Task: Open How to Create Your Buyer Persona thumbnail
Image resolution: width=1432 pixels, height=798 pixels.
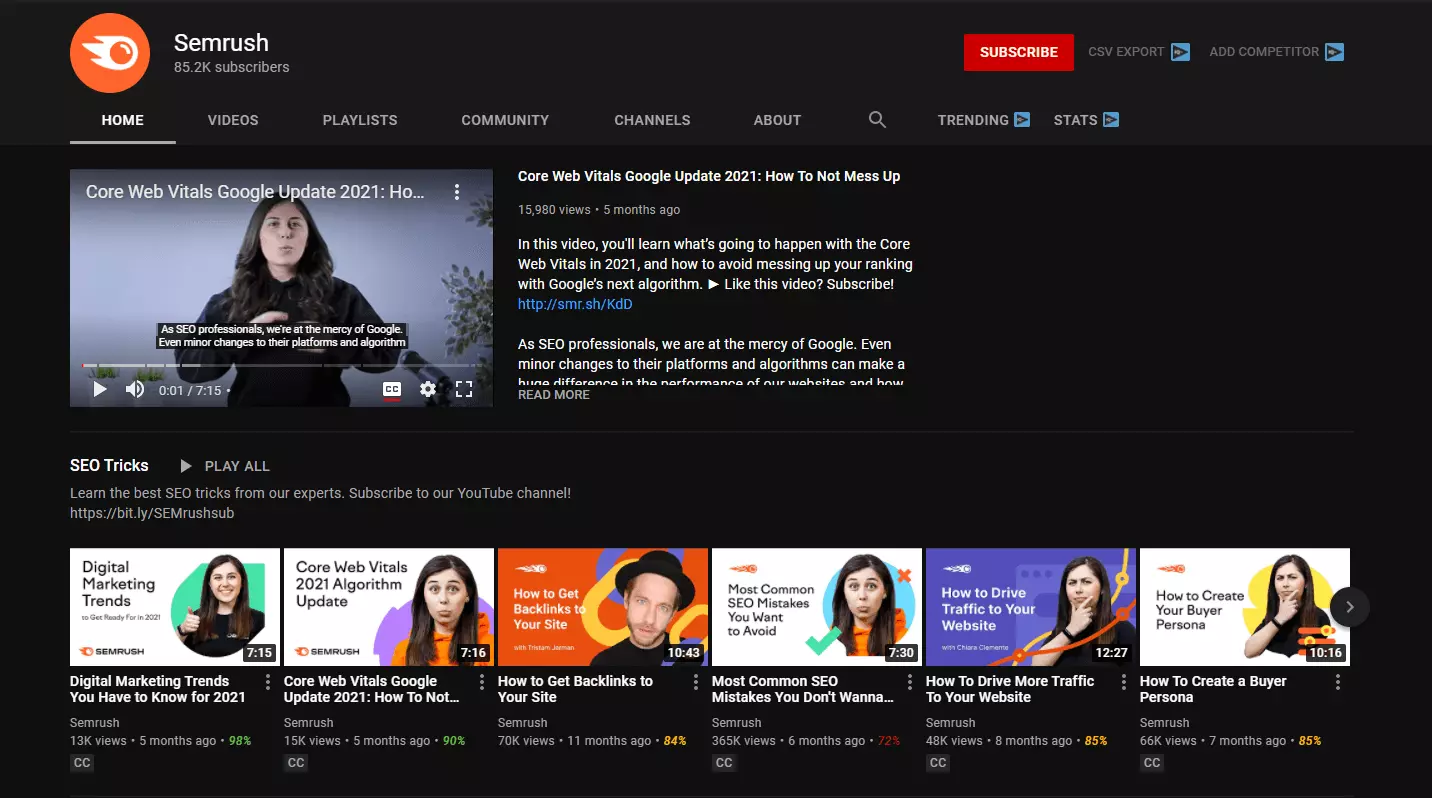Action: (1245, 607)
